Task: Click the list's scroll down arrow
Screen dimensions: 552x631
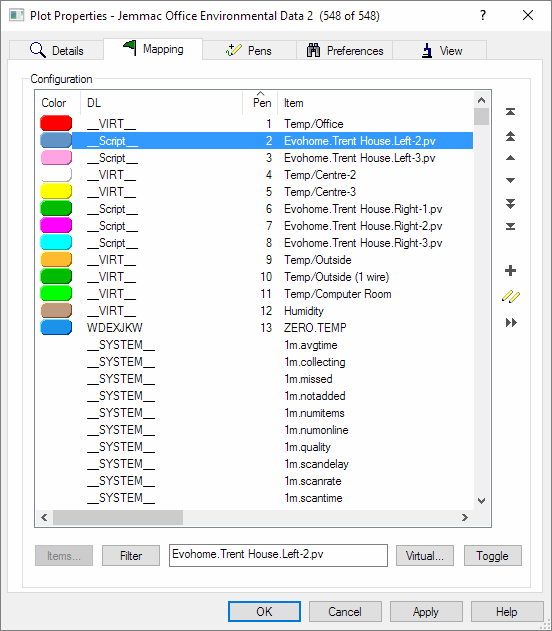Action: click(x=481, y=501)
